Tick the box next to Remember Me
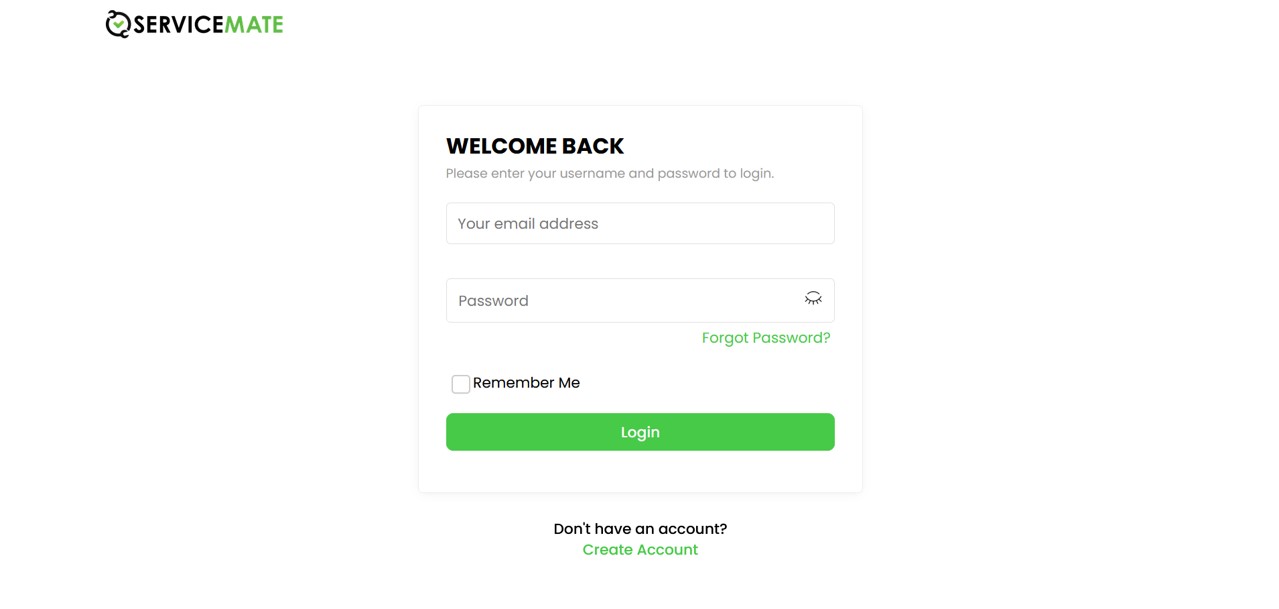 coord(460,383)
